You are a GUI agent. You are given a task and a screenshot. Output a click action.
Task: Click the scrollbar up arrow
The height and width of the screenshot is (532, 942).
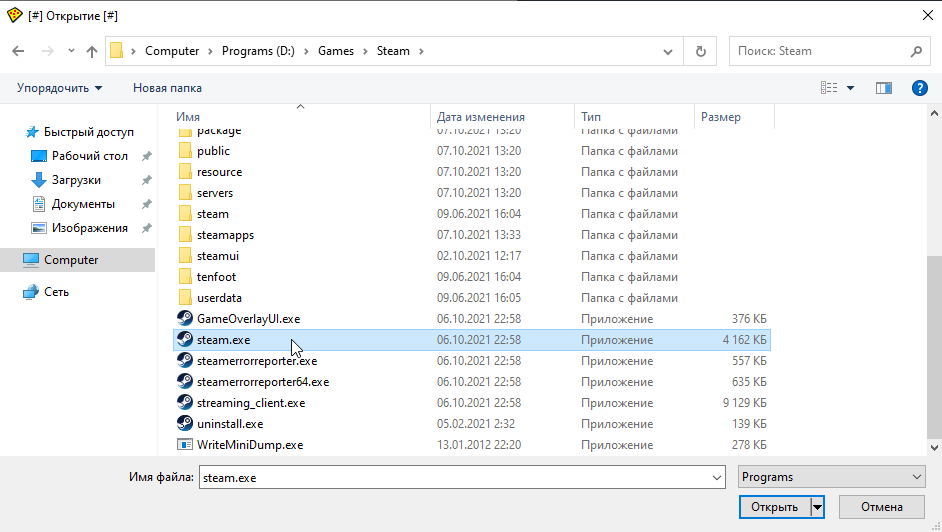coord(934,113)
